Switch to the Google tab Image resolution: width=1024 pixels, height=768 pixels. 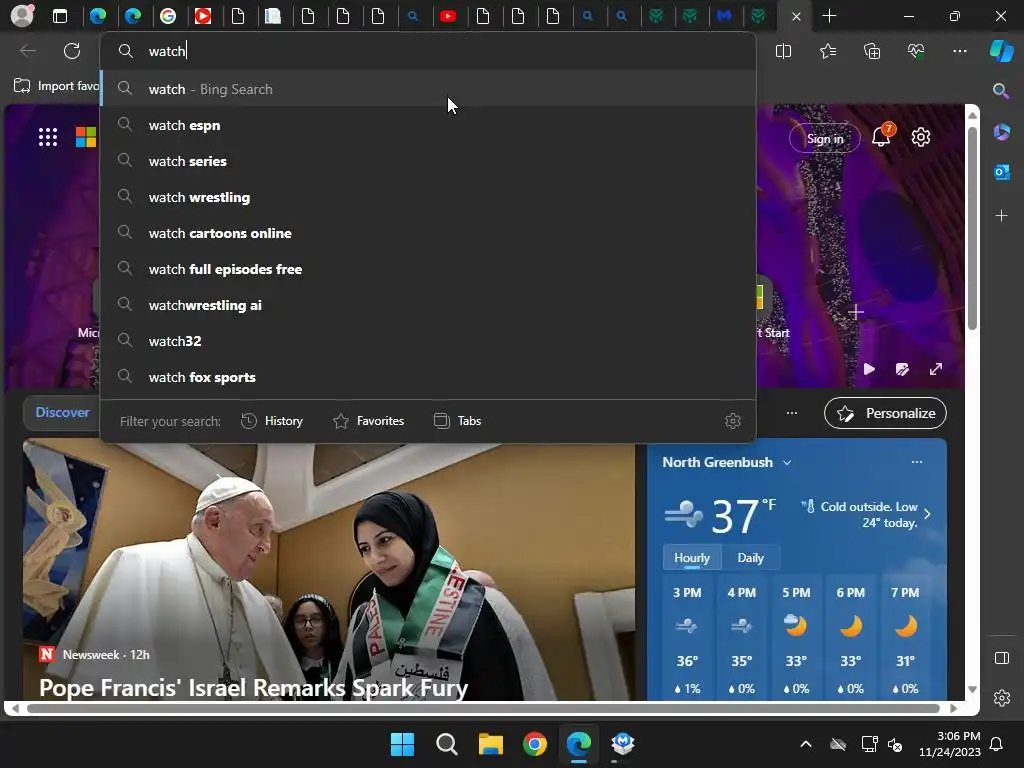[x=168, y=16]
